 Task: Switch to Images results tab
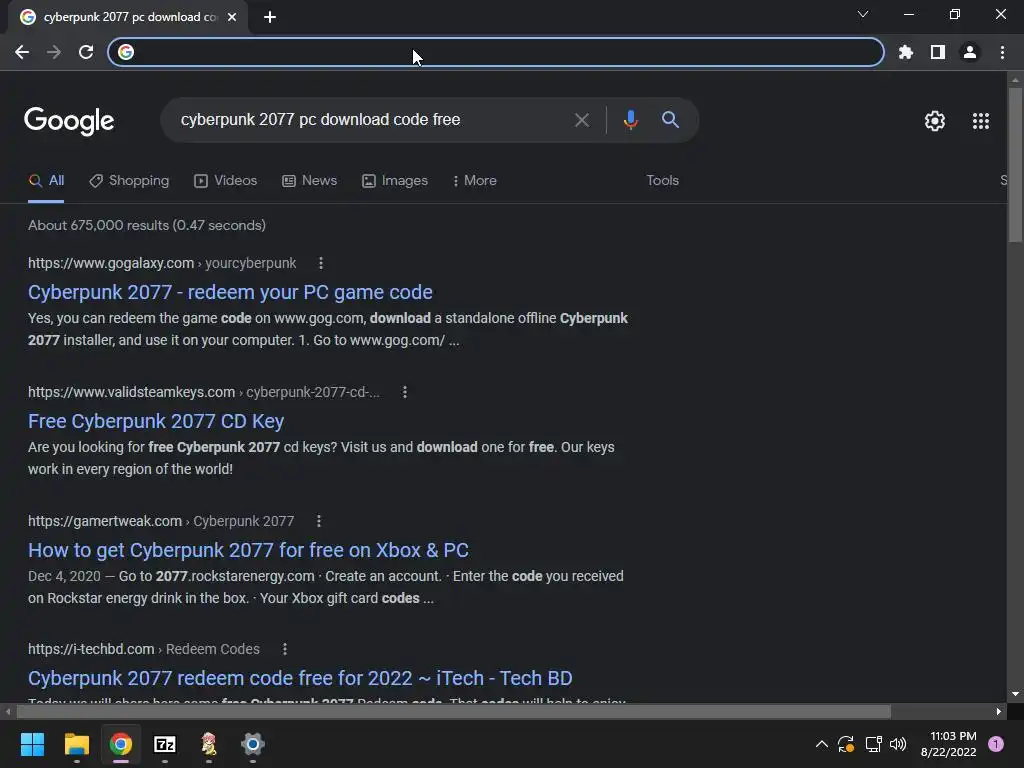tap(394, 181)
